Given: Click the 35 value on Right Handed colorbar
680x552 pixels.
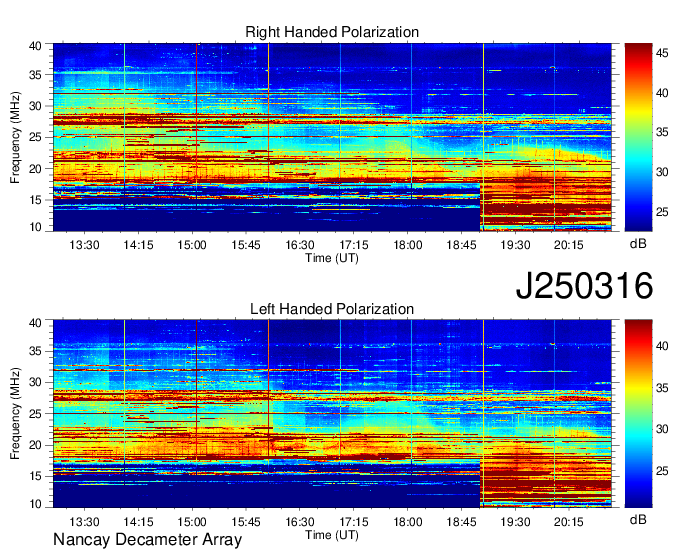Looking at the screenshot, I should (x=662, y=132).
